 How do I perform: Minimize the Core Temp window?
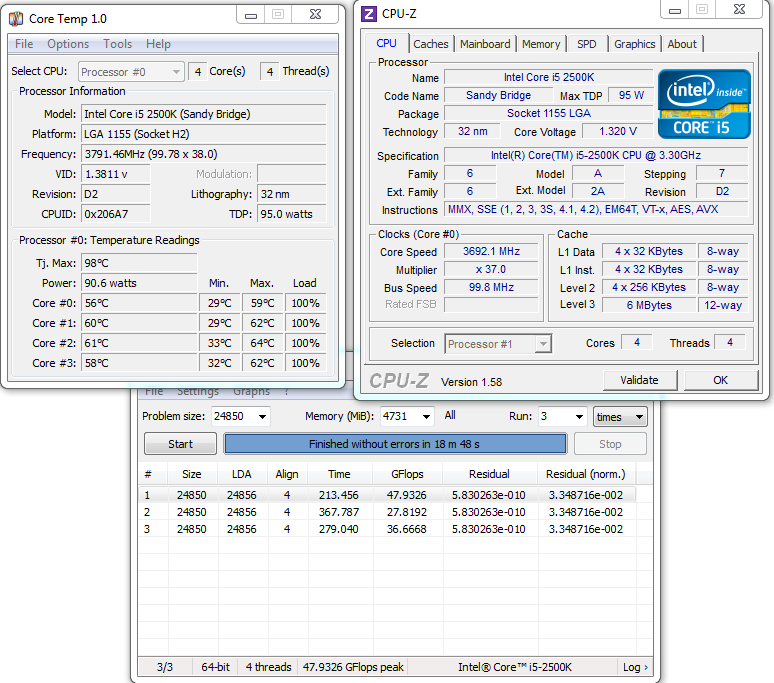(x=251, y=15)
